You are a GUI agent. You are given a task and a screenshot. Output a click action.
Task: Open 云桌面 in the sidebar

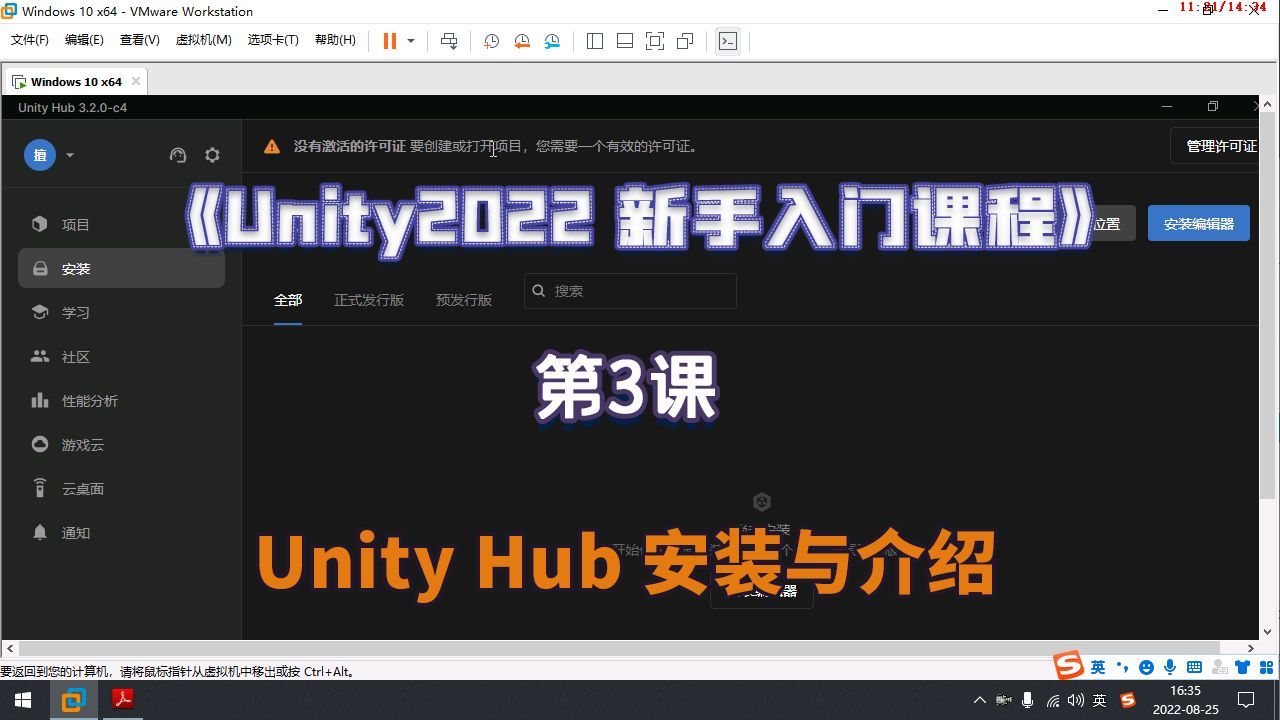click(x=121, y=488)
